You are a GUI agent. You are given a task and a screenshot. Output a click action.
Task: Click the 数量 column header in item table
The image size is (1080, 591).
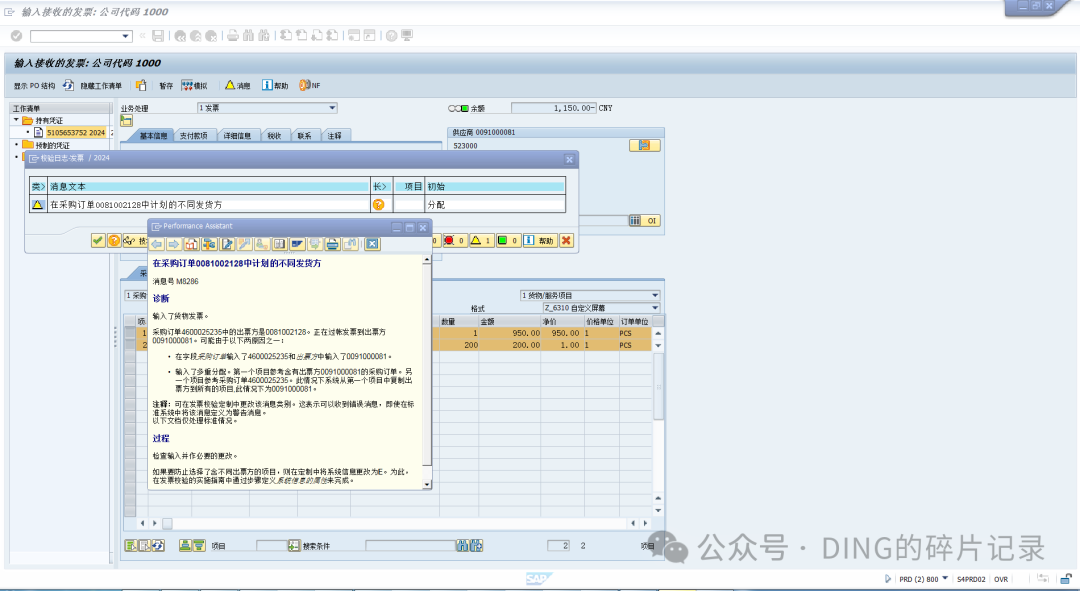point(459,321)
